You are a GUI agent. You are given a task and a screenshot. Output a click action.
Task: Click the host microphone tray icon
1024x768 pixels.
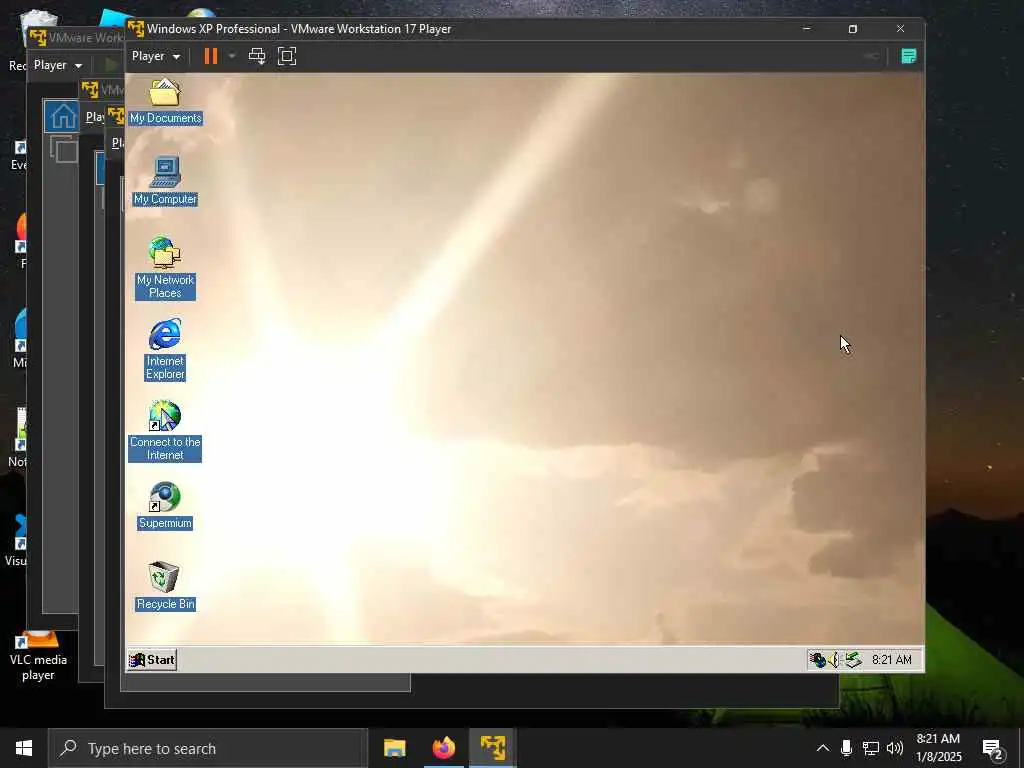click(x=846, y=748)
